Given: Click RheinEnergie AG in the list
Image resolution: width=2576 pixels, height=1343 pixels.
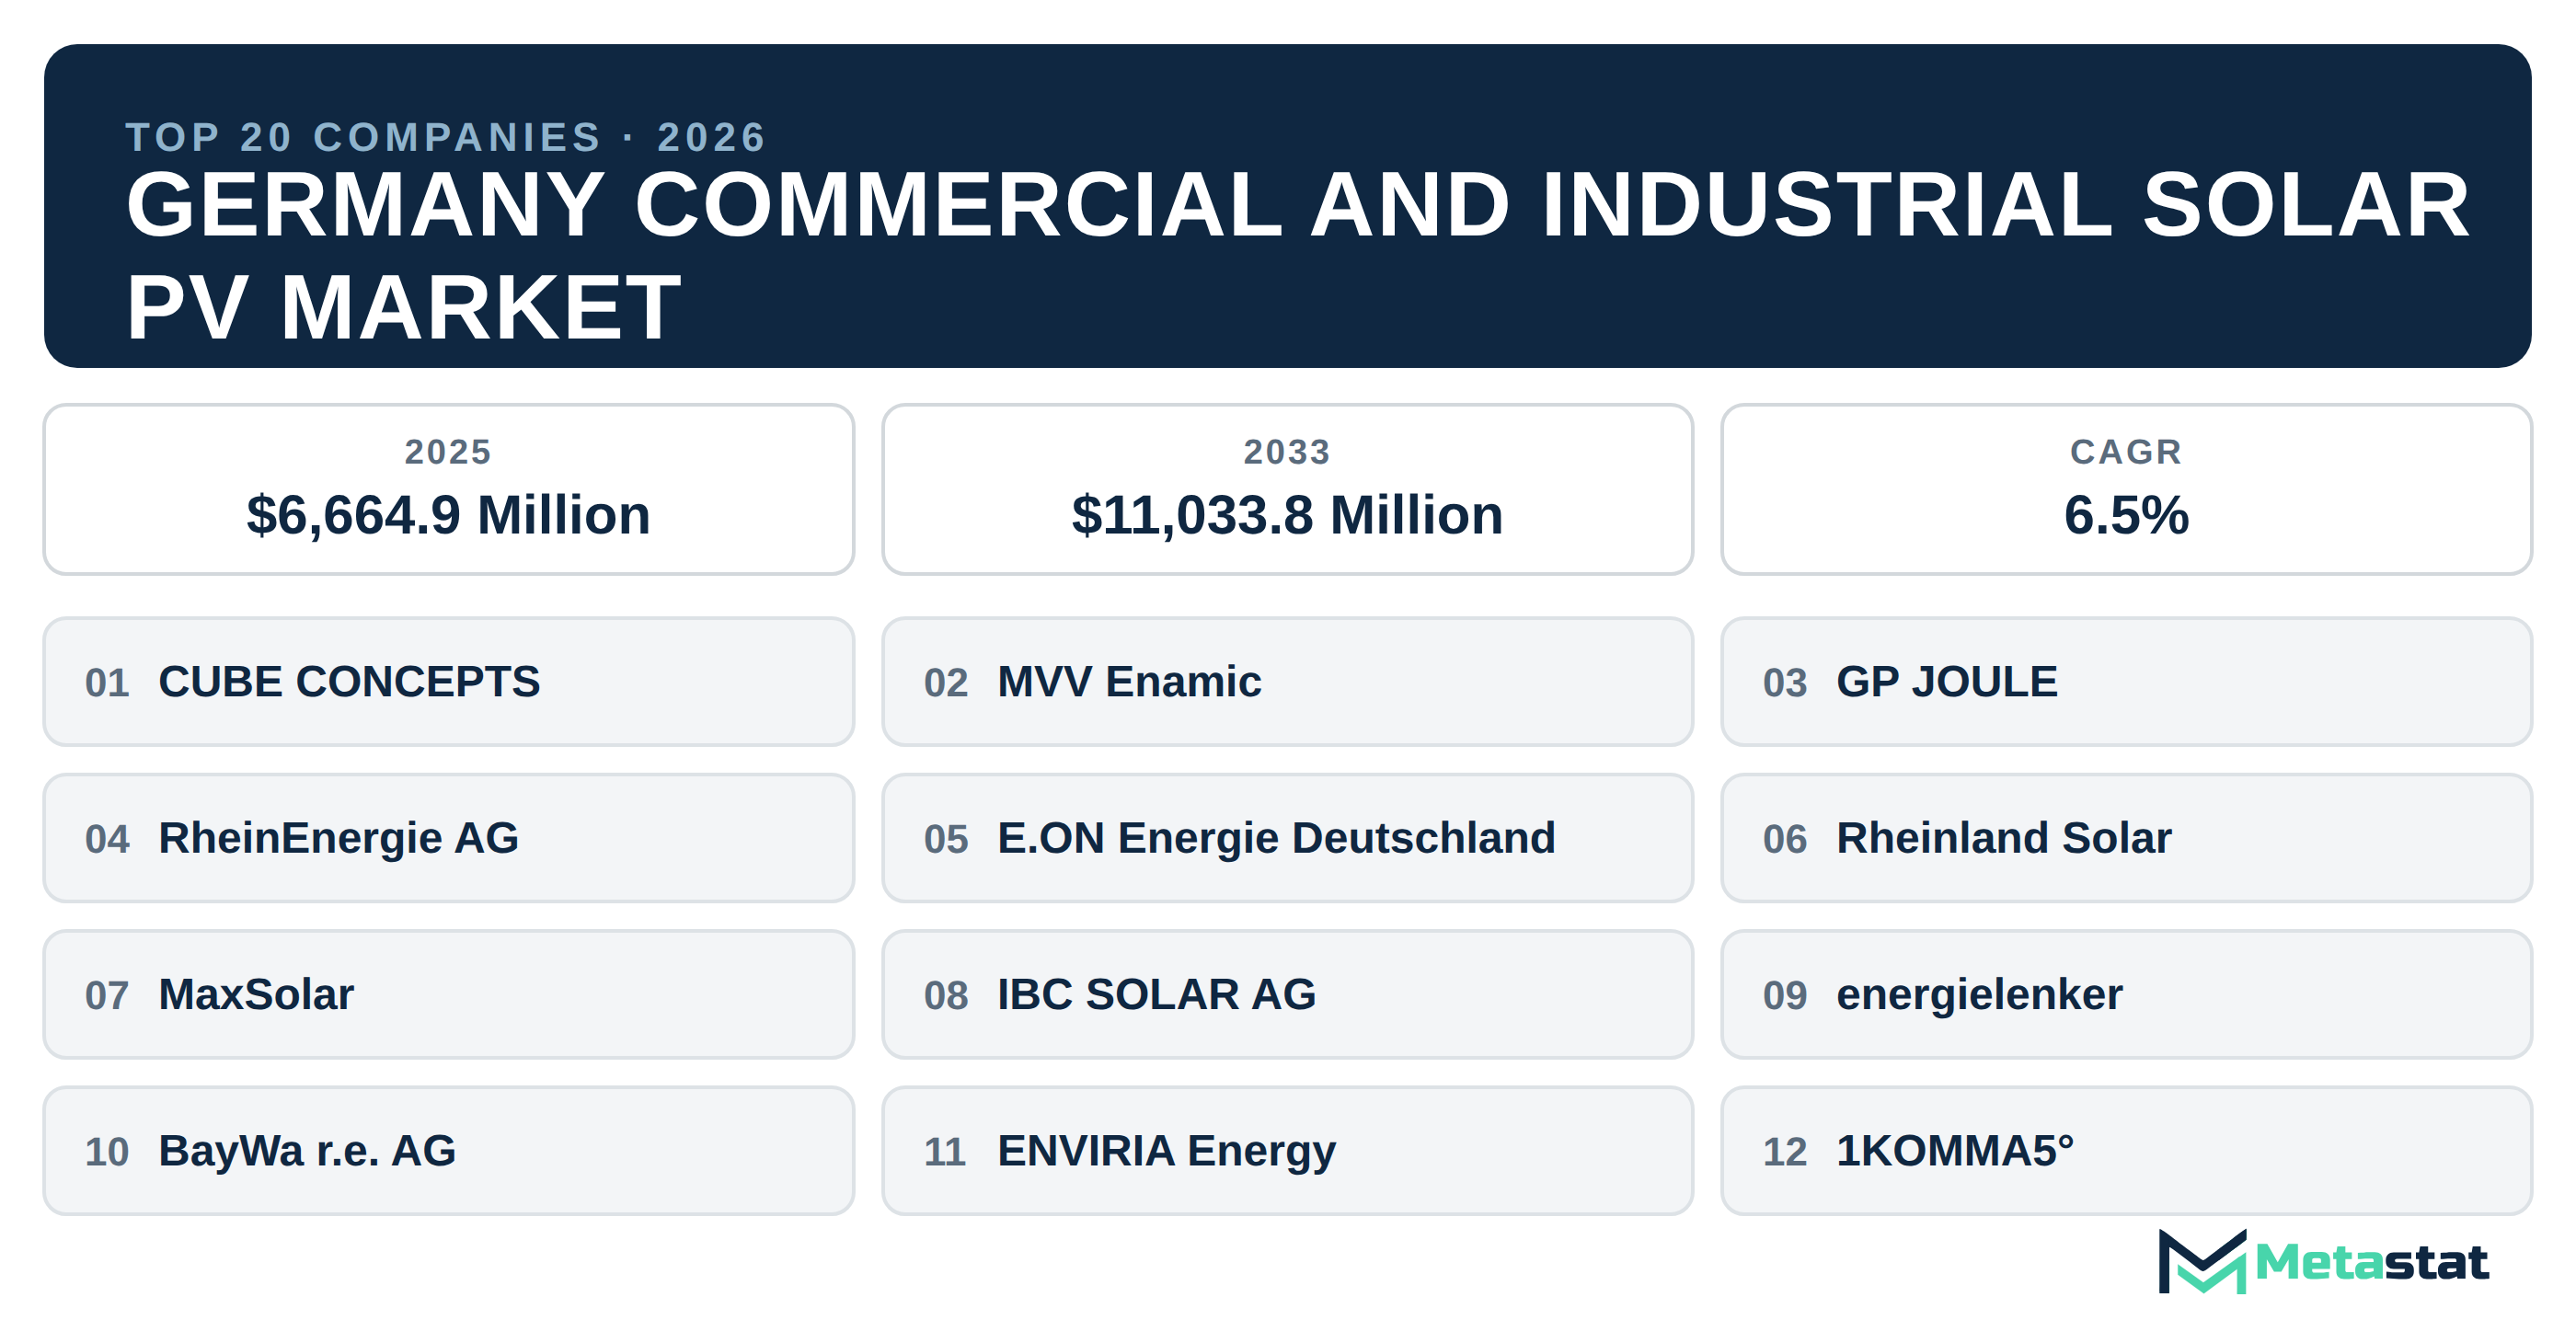Looking at the screenshot, I should click(x=448, y=838).
